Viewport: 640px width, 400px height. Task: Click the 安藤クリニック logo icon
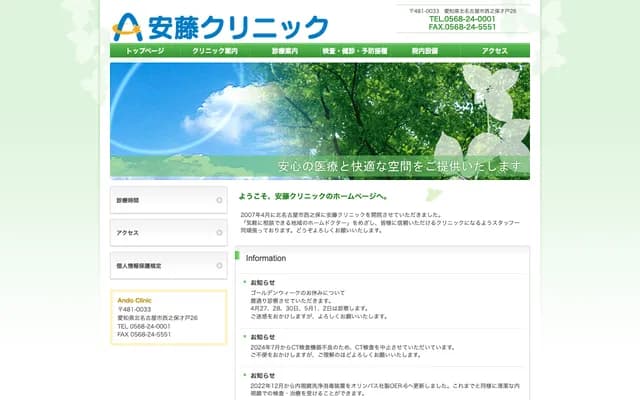127,25
